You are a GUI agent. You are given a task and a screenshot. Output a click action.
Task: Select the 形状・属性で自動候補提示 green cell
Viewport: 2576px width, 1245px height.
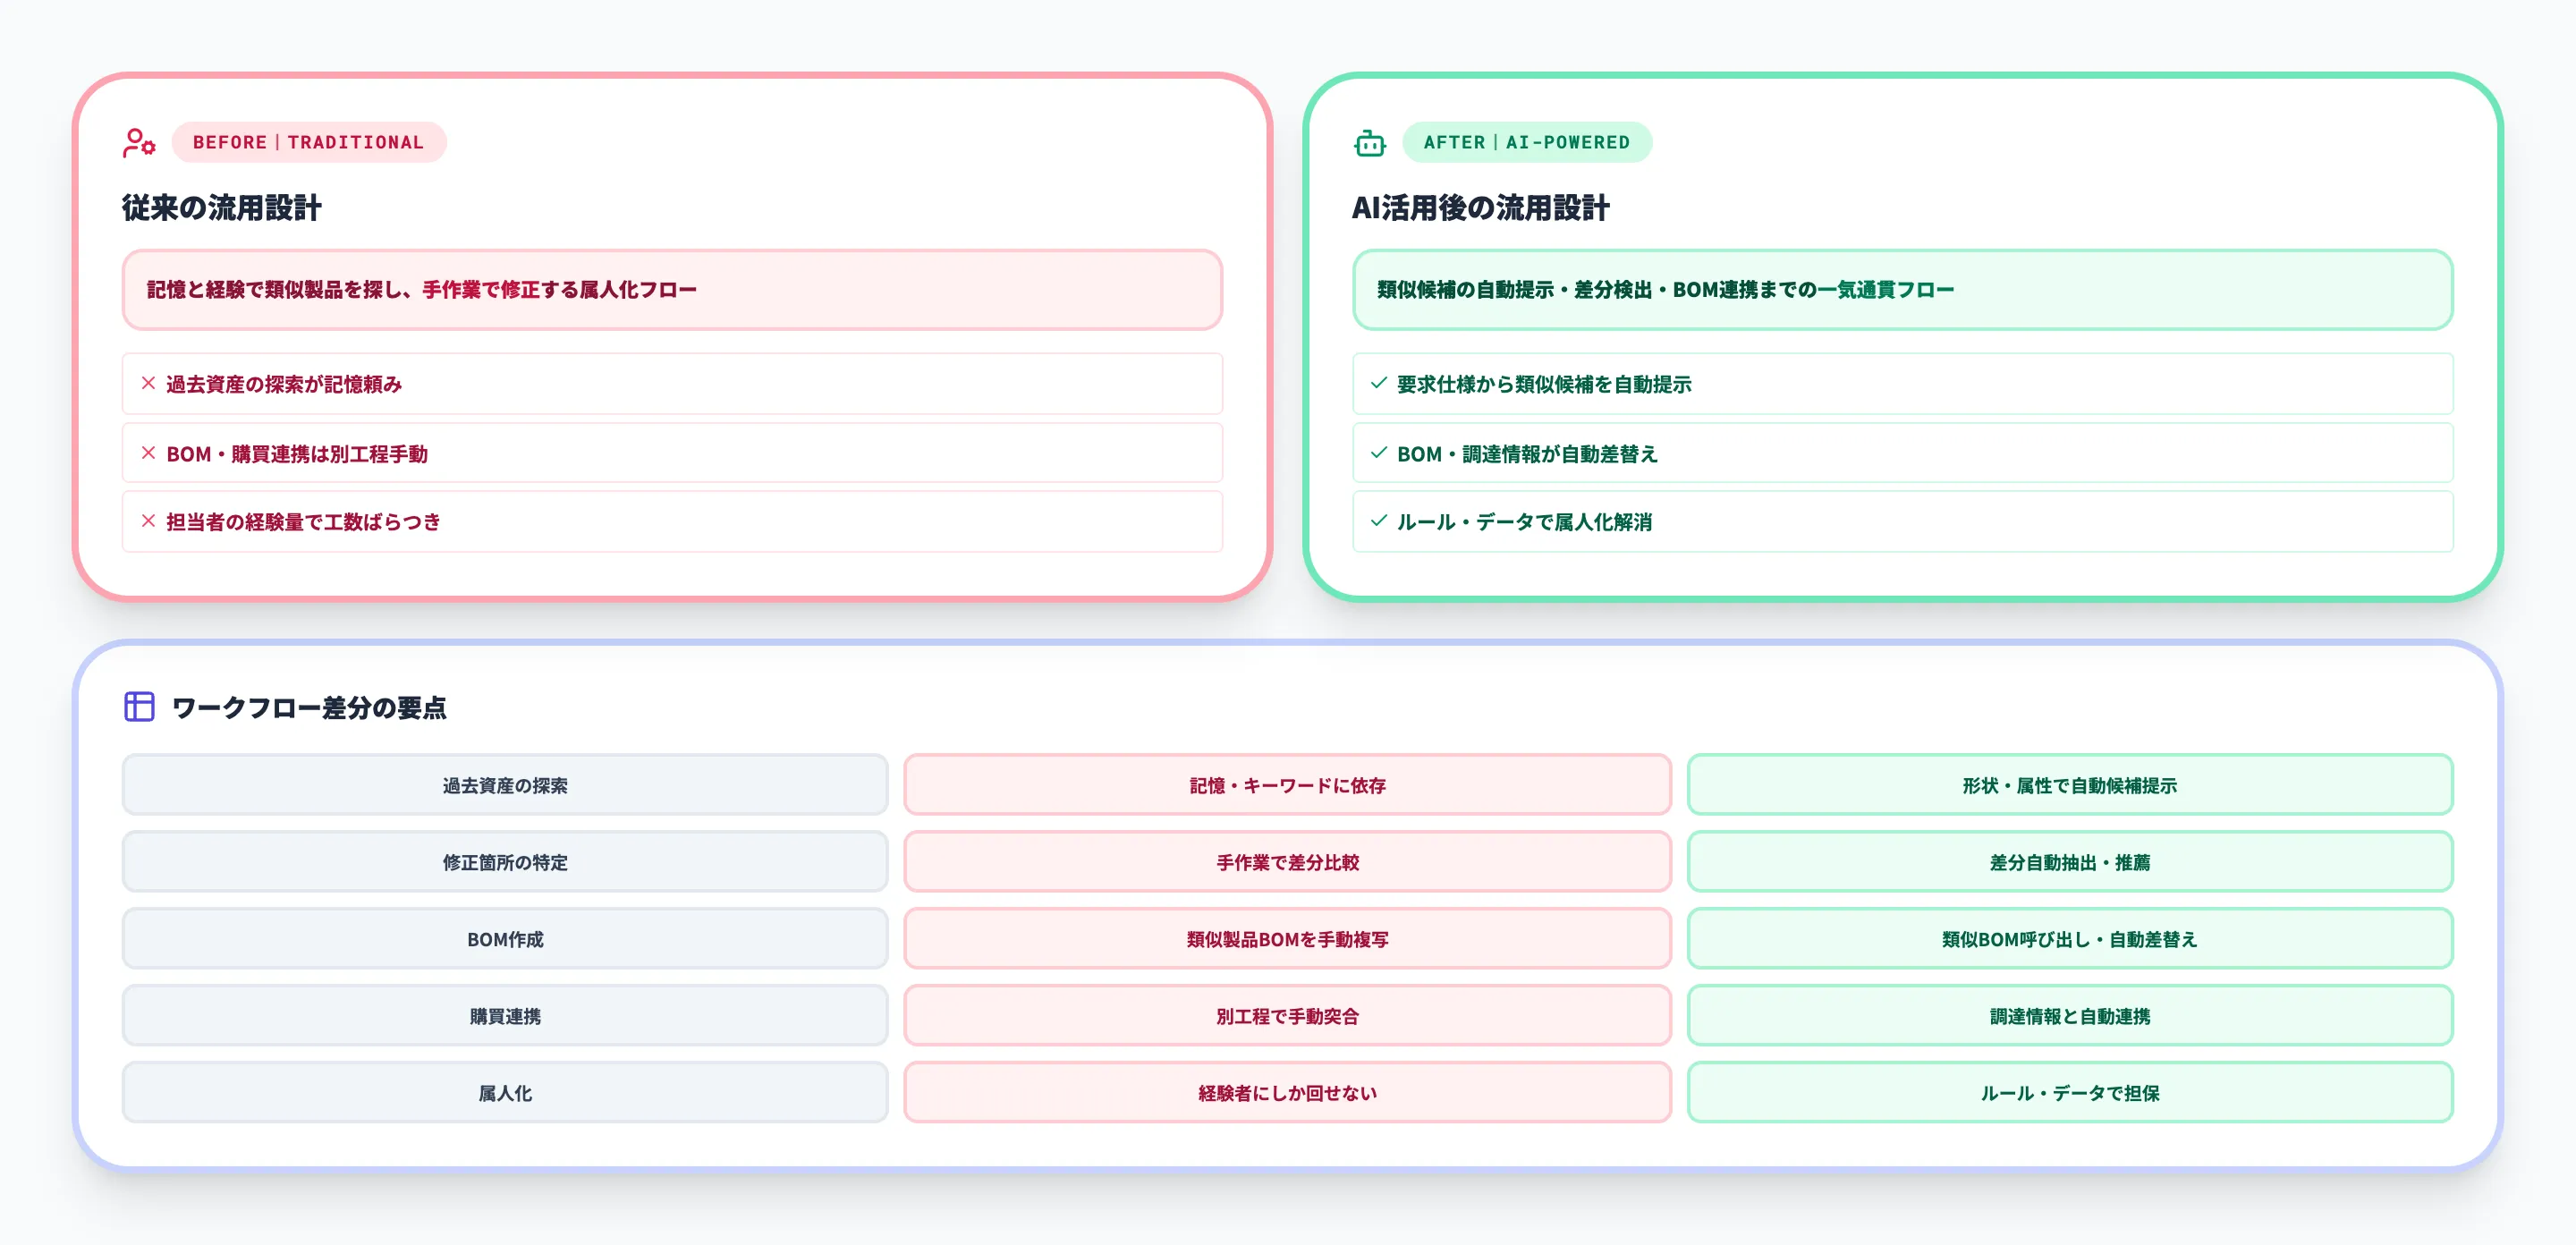coord(2070,786)
